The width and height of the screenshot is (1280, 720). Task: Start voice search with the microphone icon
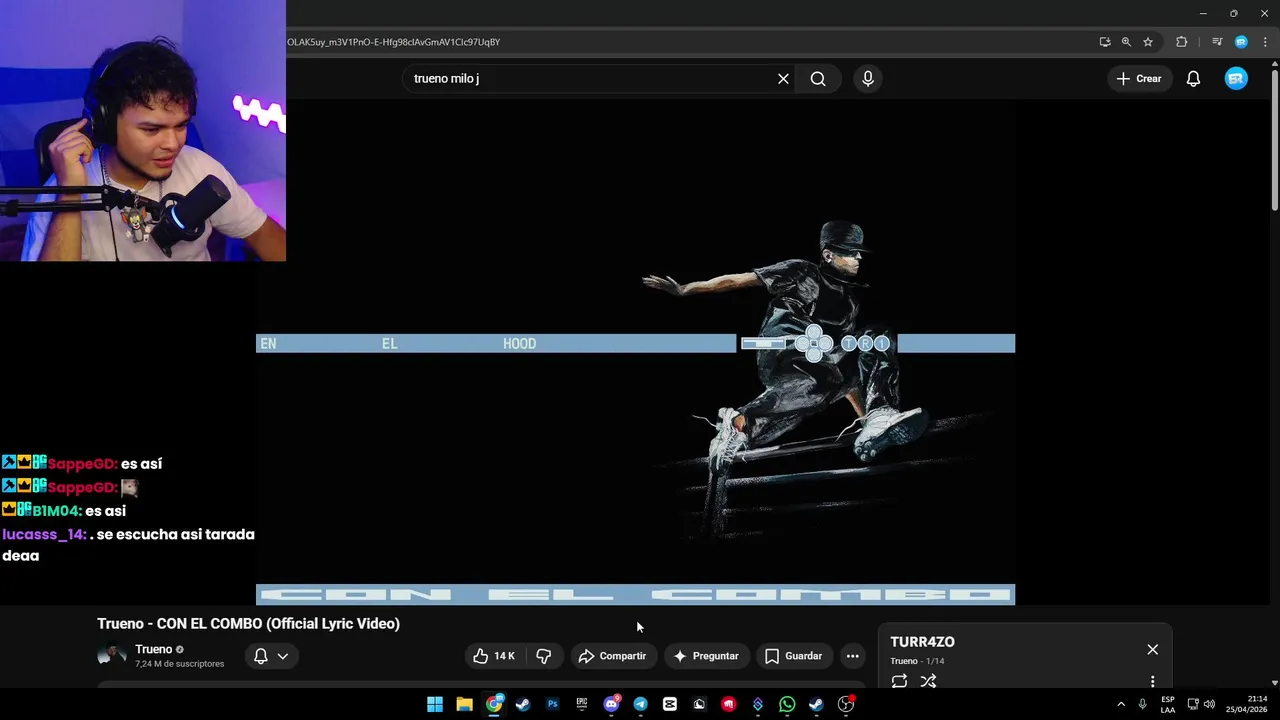(x=867, y=79)
